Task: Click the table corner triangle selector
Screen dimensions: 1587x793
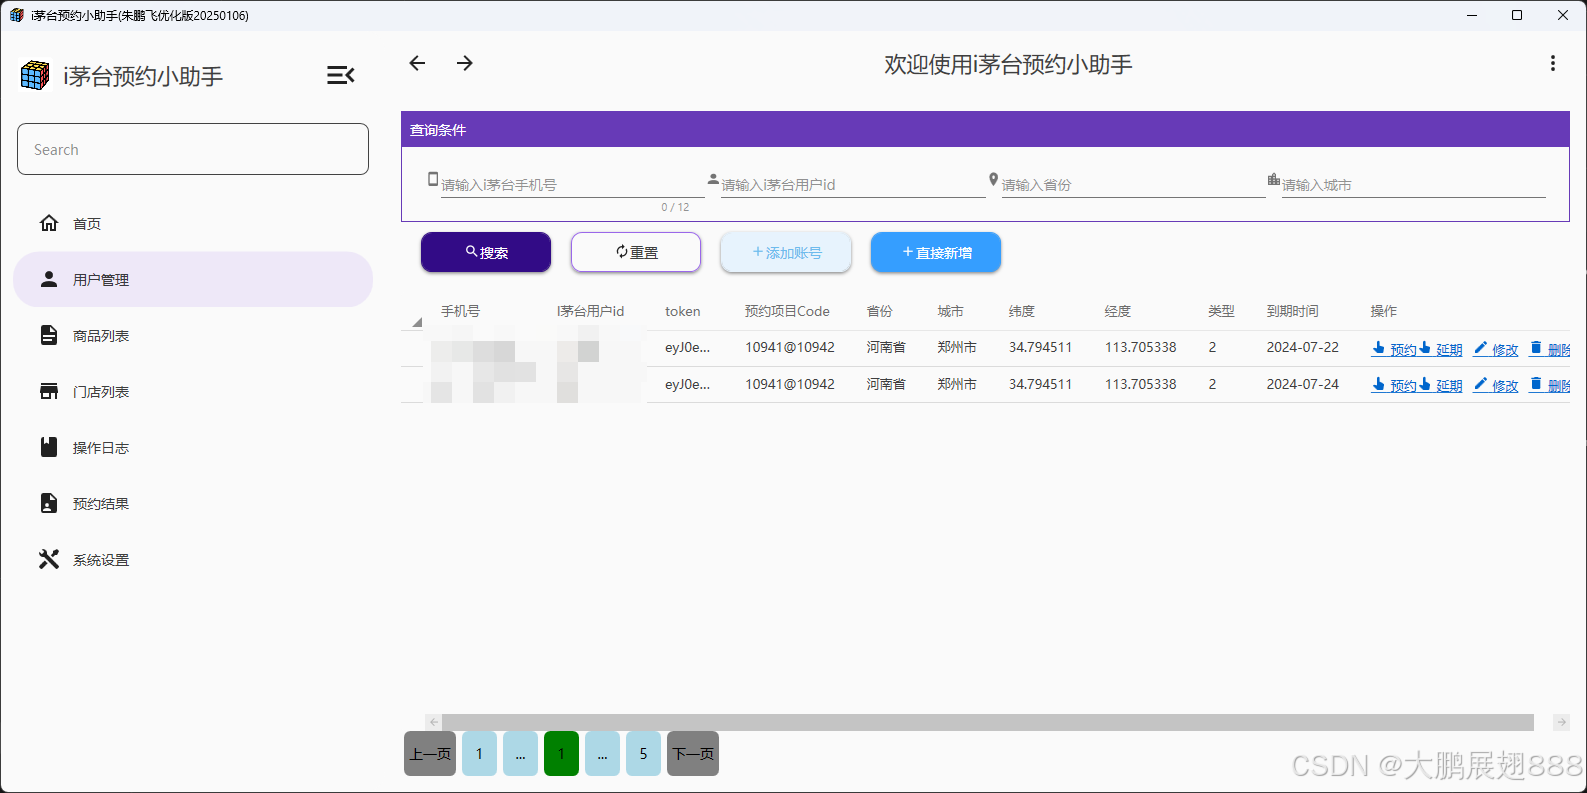Action: [417, 322]
